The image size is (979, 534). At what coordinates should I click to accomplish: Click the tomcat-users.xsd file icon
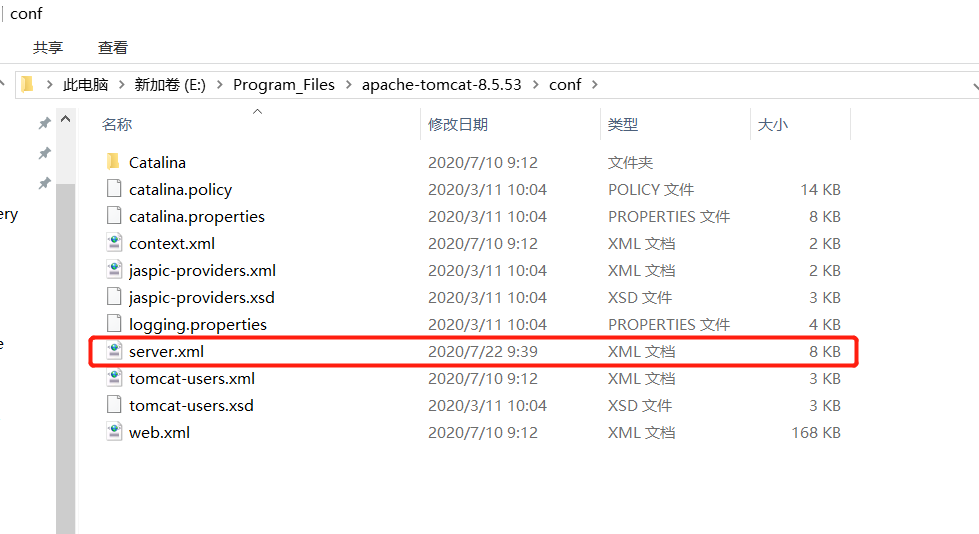click(114, 405)
